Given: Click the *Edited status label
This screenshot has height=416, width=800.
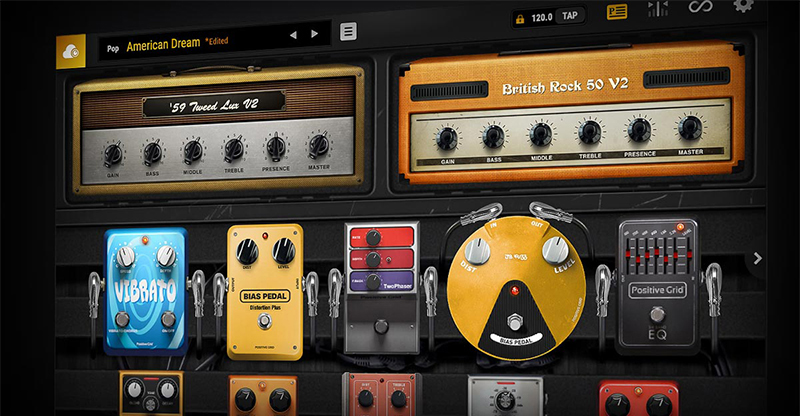Looking at the screenshot, I should (x=216, y=41).
